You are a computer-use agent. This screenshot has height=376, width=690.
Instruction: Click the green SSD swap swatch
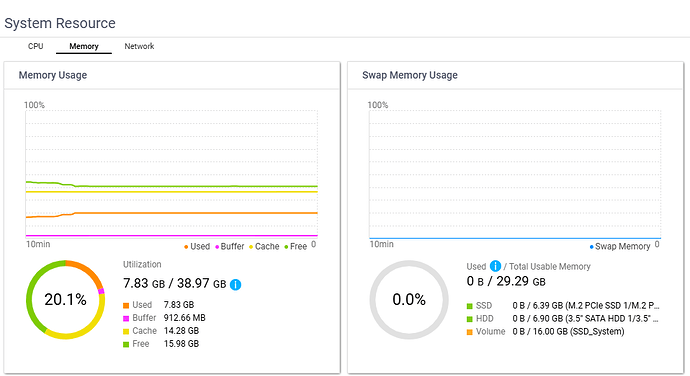[470, 306]
